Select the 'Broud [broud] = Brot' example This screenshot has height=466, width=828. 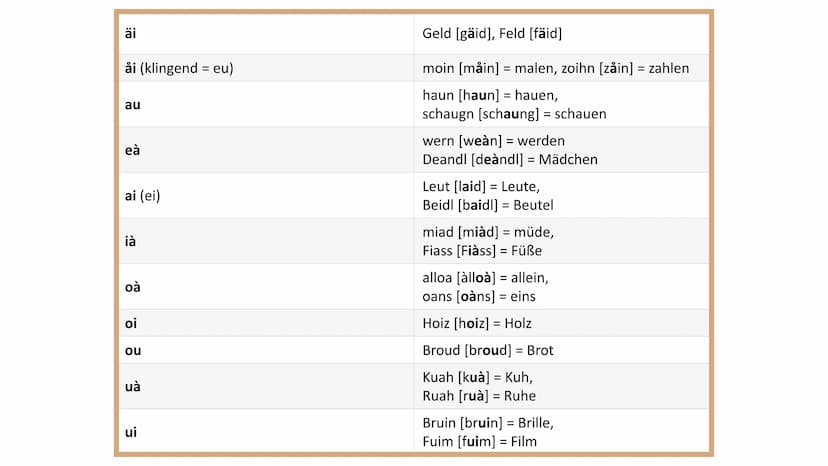[x=488, y=350]
